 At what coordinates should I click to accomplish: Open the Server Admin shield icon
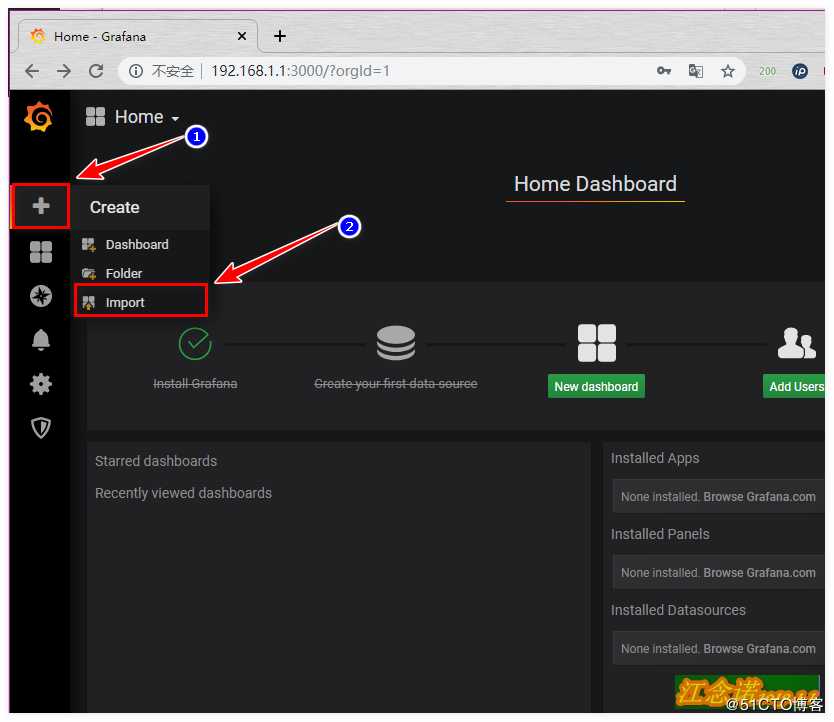[41, 427]
